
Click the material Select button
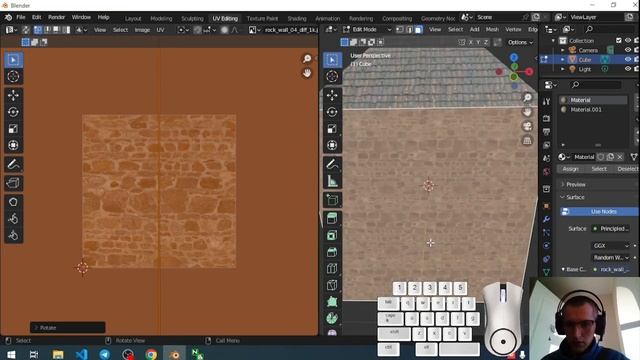coord(599,169)
